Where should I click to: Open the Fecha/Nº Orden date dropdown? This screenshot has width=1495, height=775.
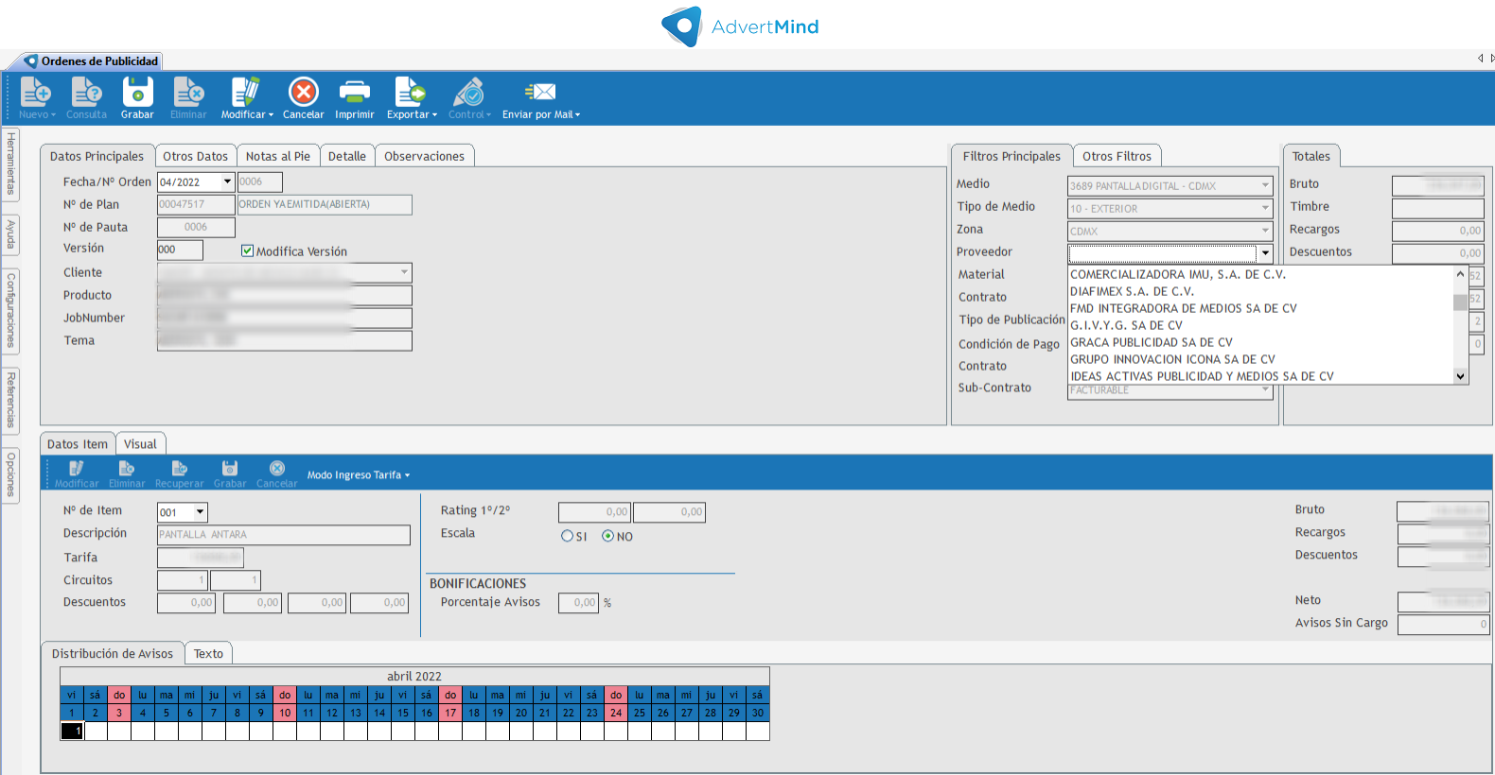(228, 182)
